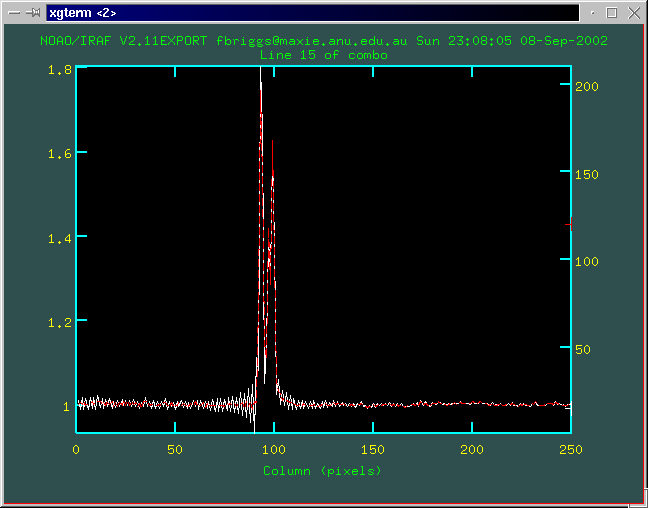This screenshot has height=508, width=648.
Task: Click the 'Column (pixels)' axis label
Action: click(x=322, y=471)
